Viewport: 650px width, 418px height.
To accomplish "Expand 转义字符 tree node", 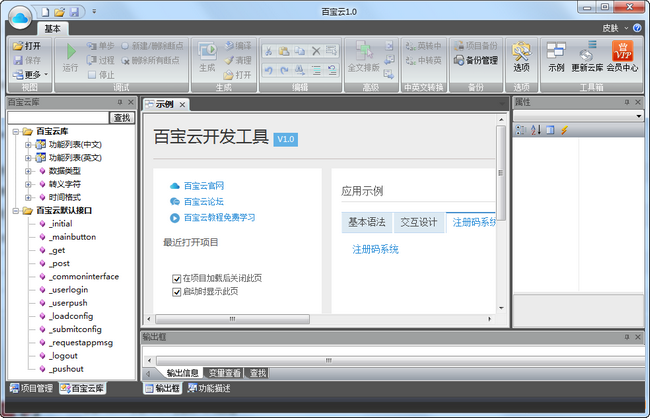I will 28,184.
